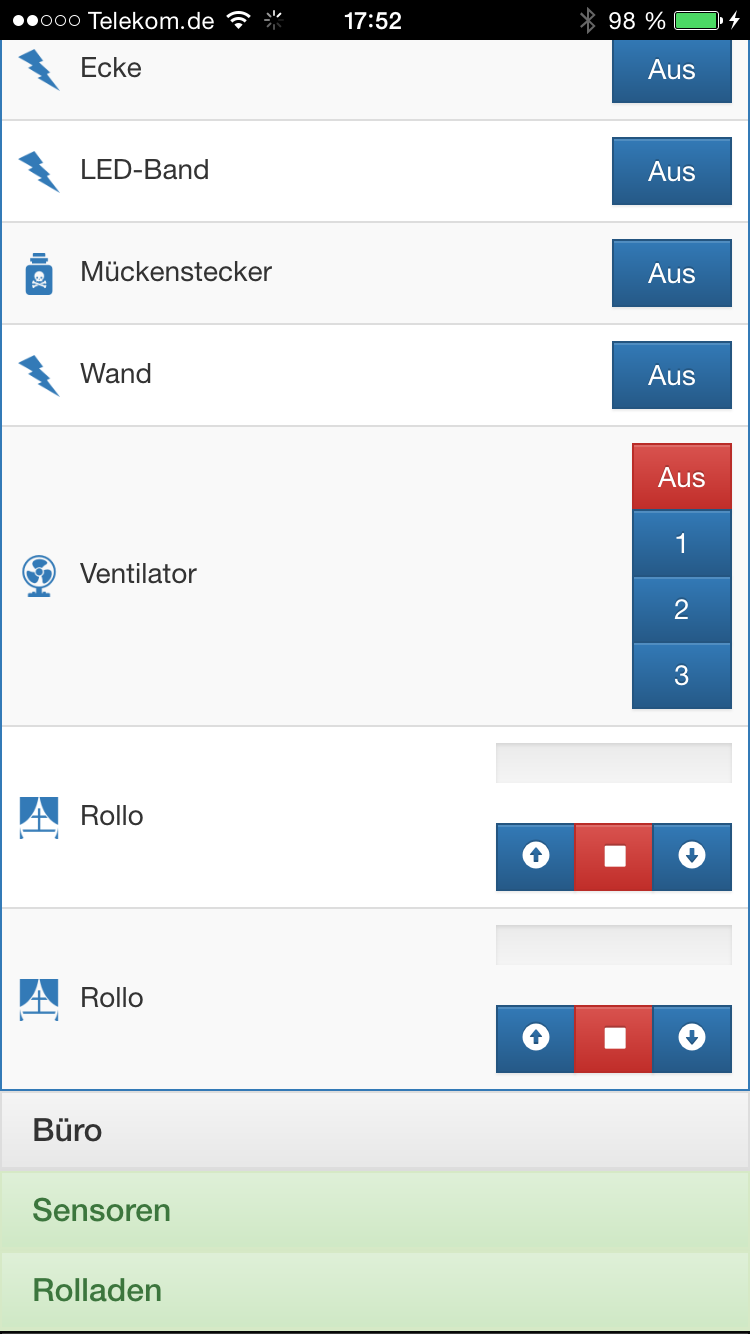Turn the Ventilator off with red Aus
The image size is (750, 1334).
click(x=681, y=478)
